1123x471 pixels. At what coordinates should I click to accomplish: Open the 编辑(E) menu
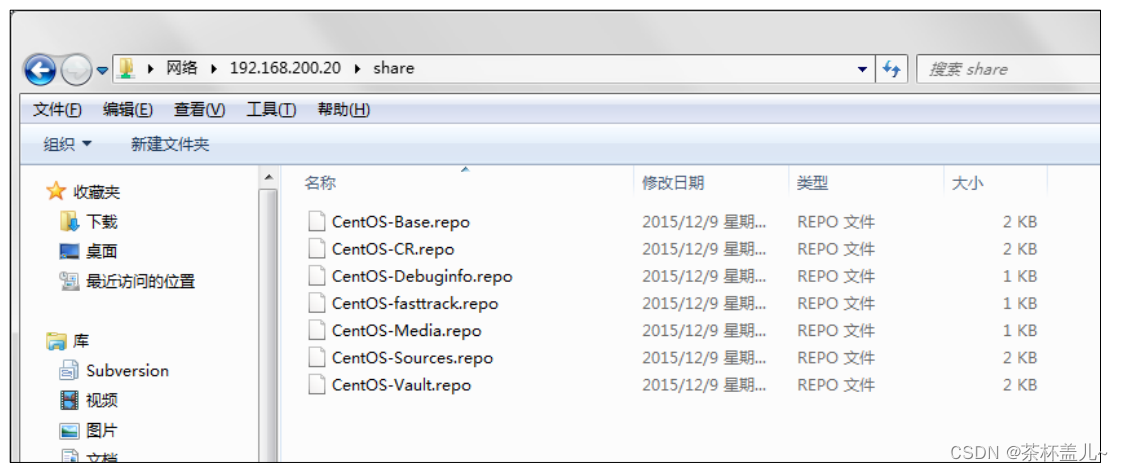click(x=127, y=110)
